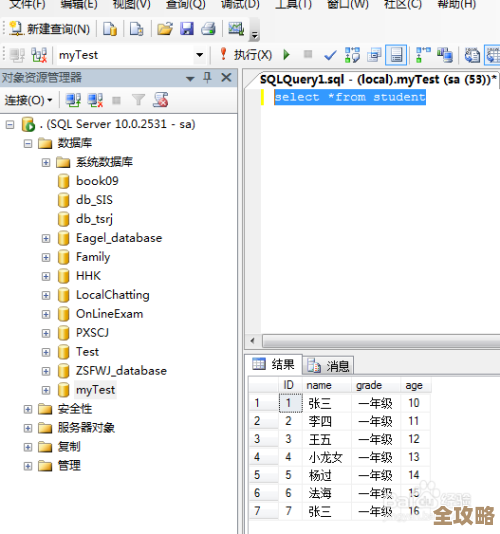
Task: Switch to the 消息 tab
Action: (x=328, y=366)
